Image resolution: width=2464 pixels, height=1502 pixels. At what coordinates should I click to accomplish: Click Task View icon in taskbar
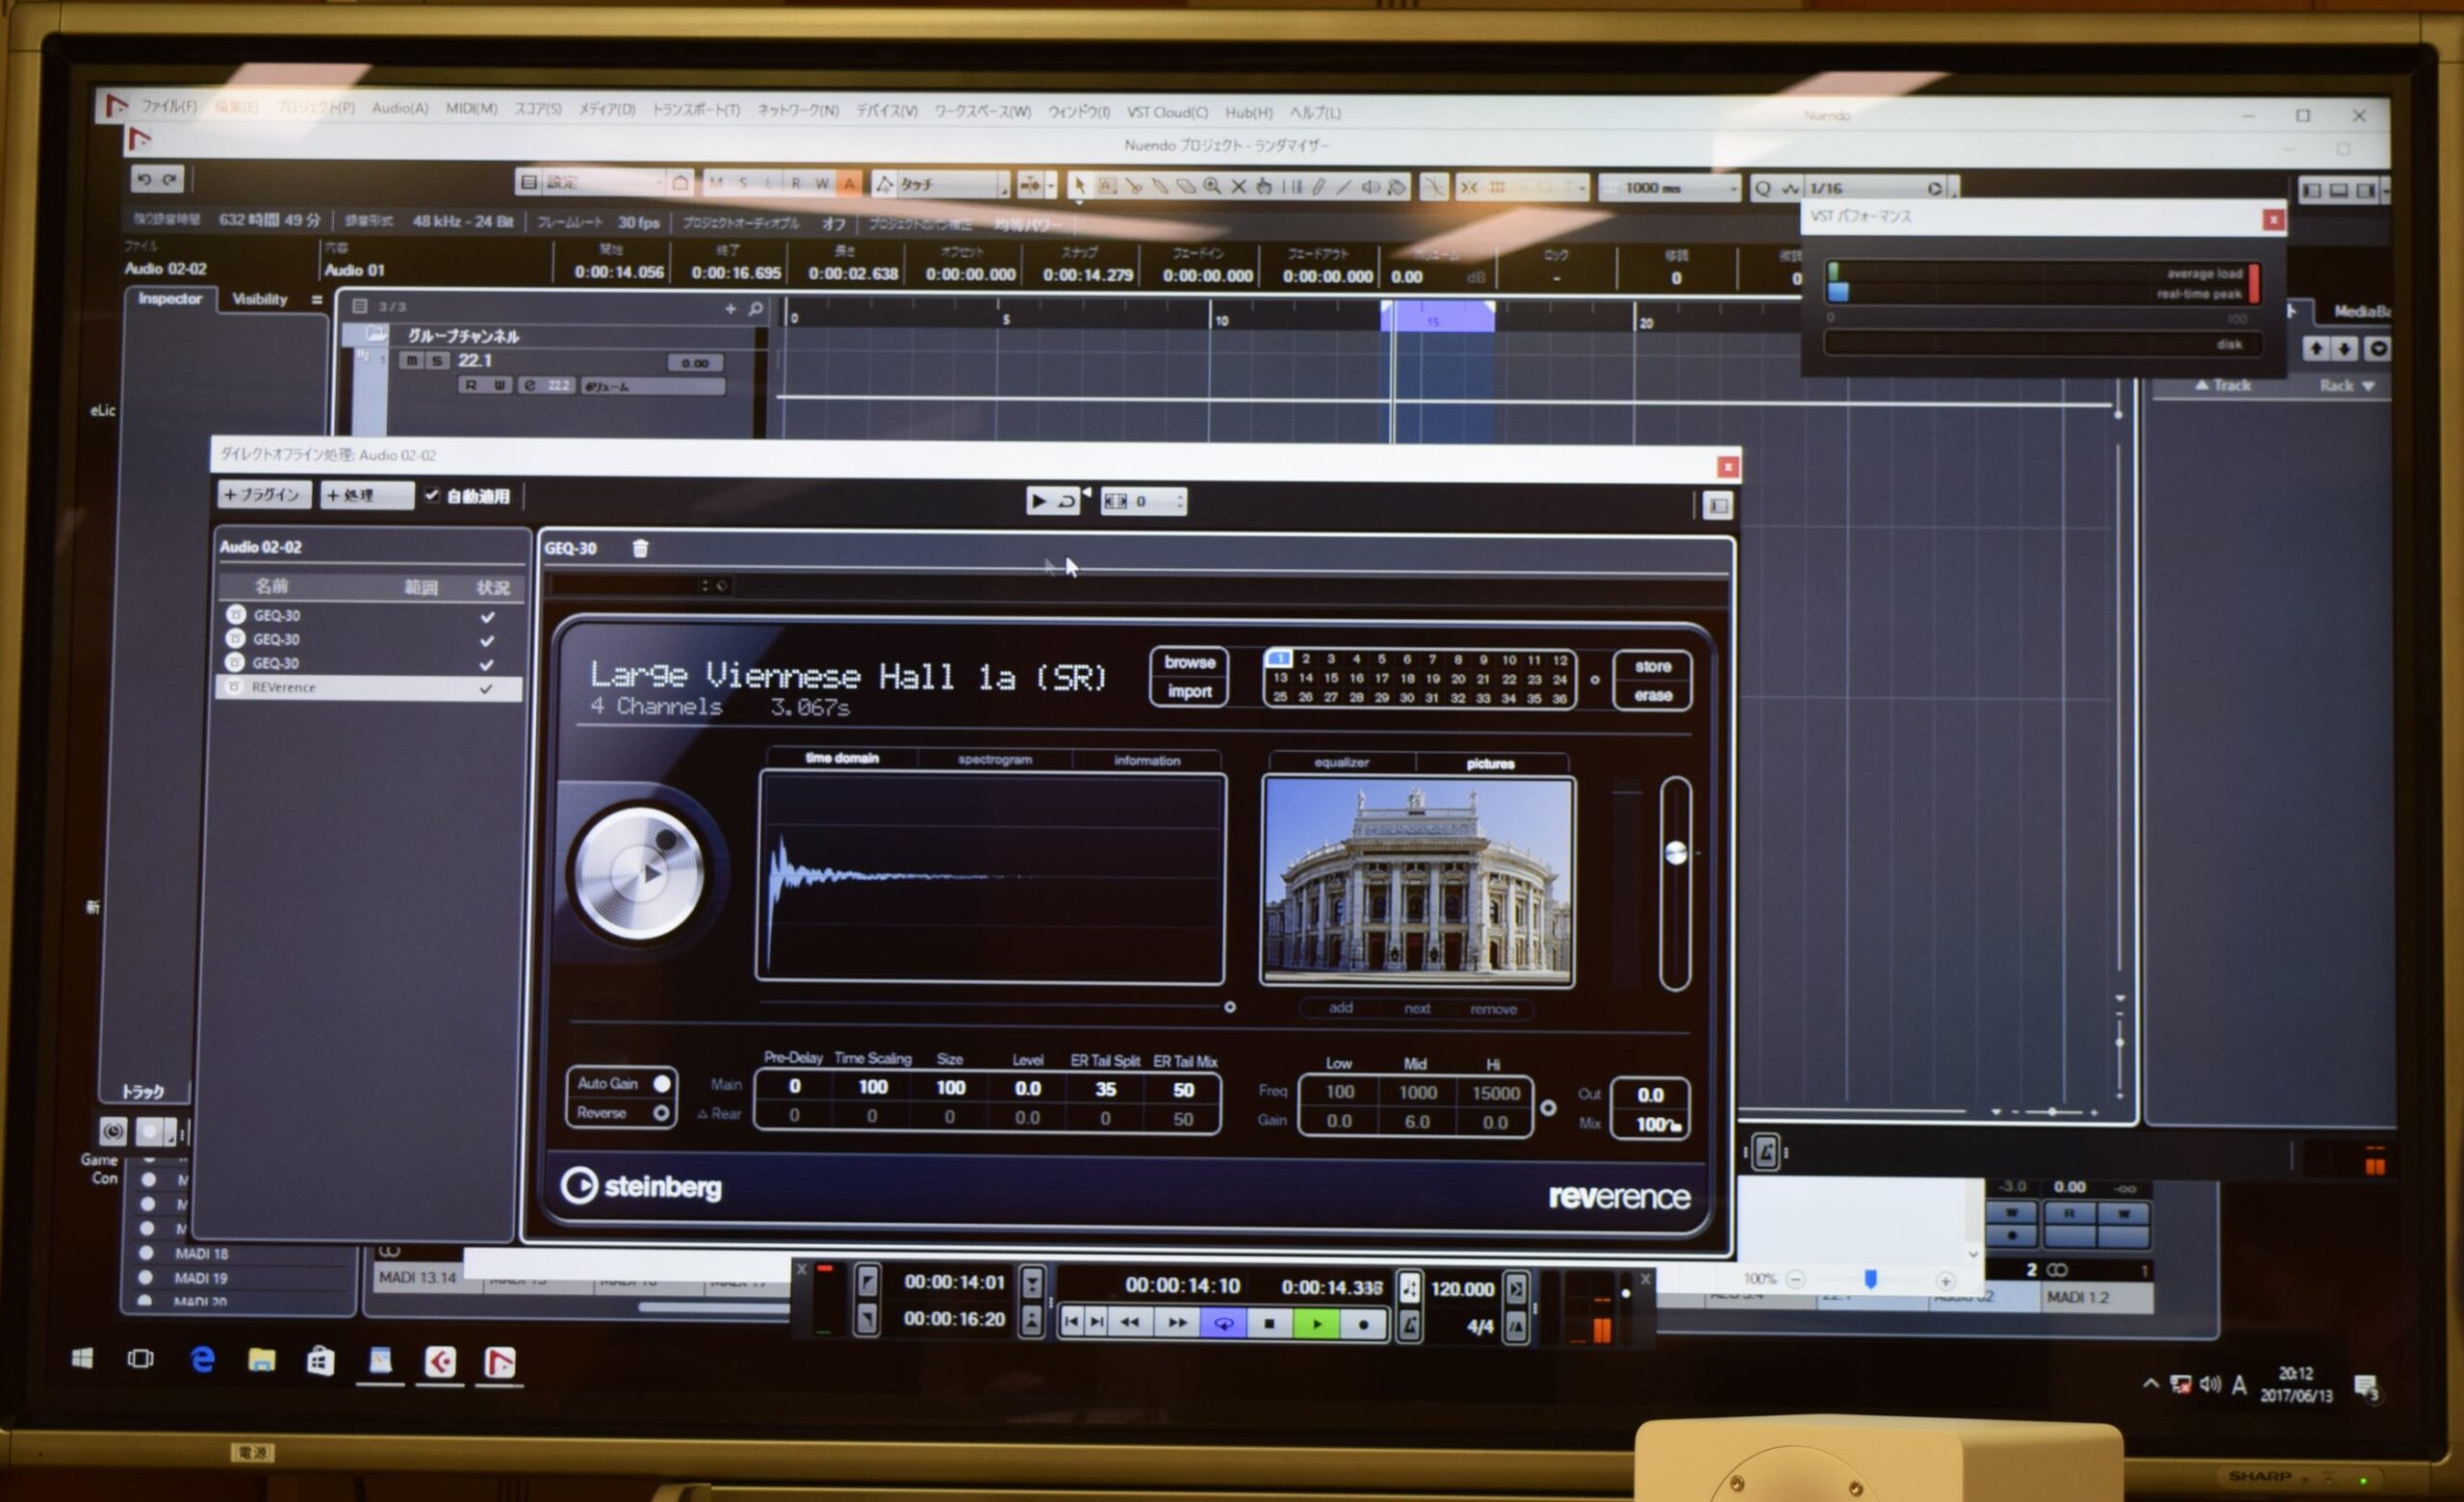click(x=141, y=1358)
